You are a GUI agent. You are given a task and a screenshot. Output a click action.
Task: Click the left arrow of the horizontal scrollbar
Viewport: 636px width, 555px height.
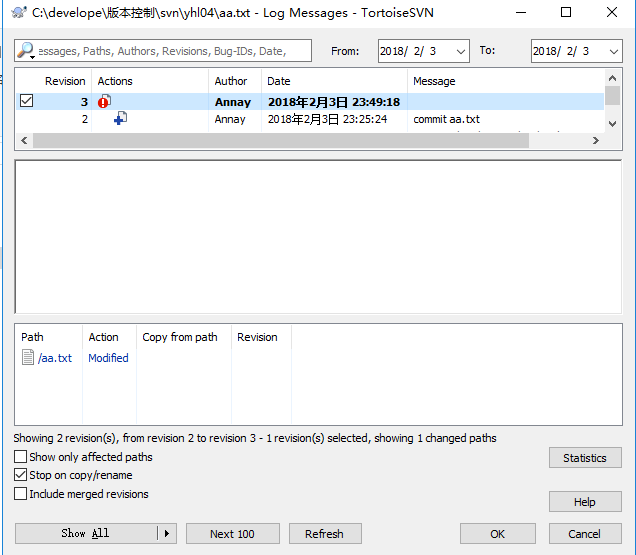pos(24,141)
